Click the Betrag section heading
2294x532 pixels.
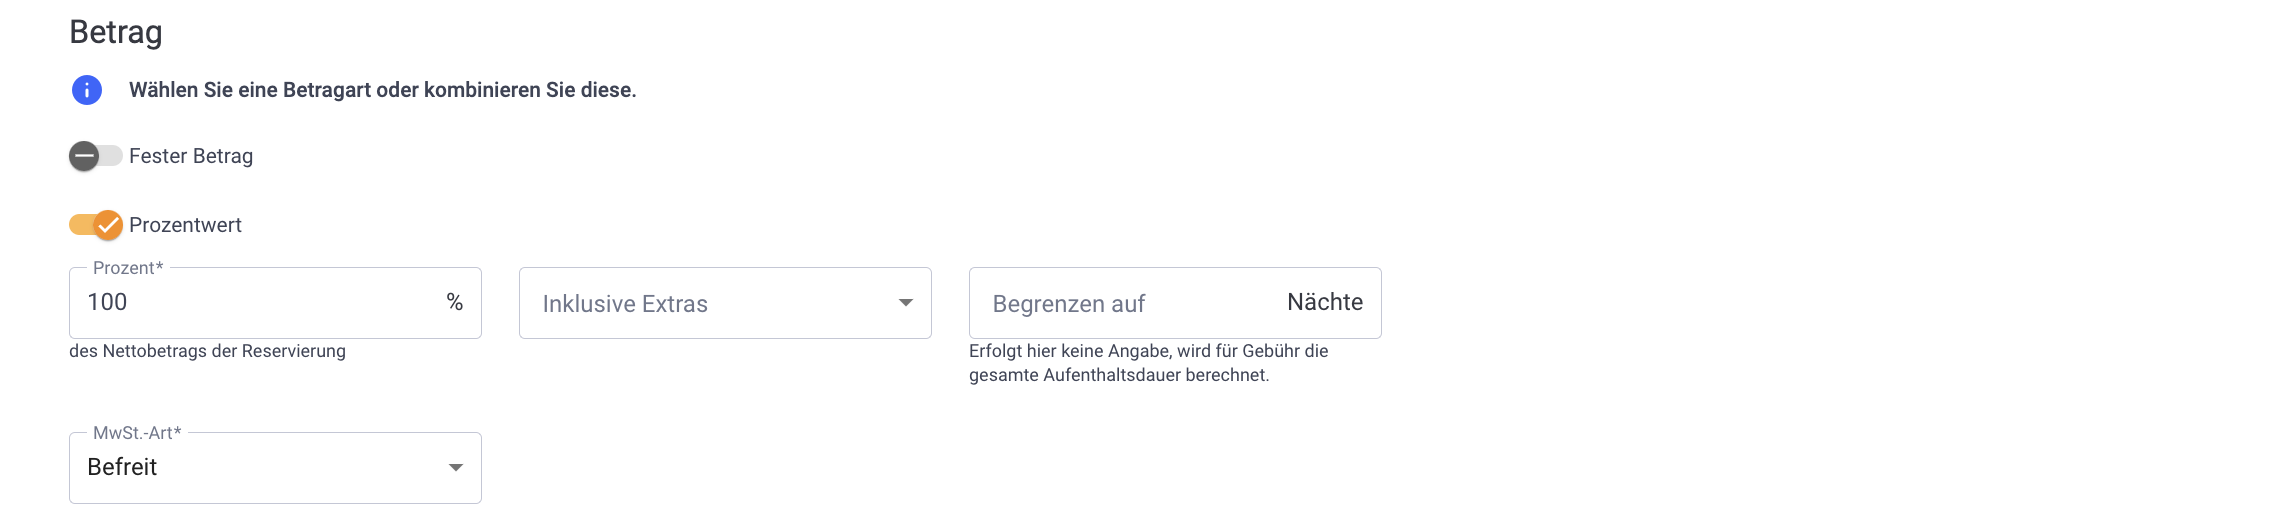(116, 32)
